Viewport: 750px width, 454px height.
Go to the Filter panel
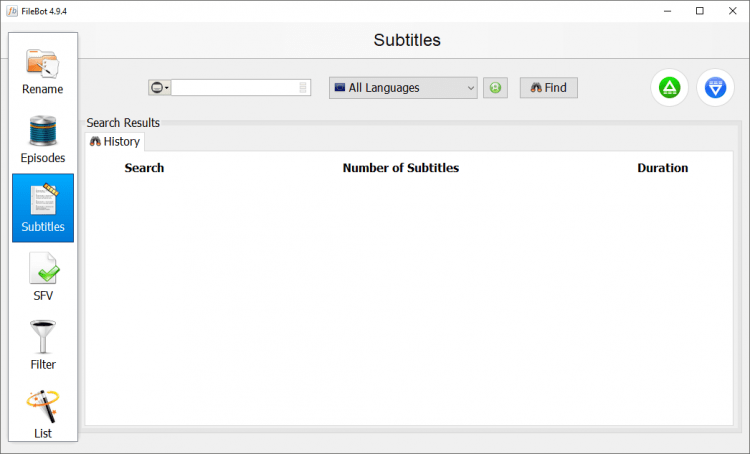(x=43, y=346)
